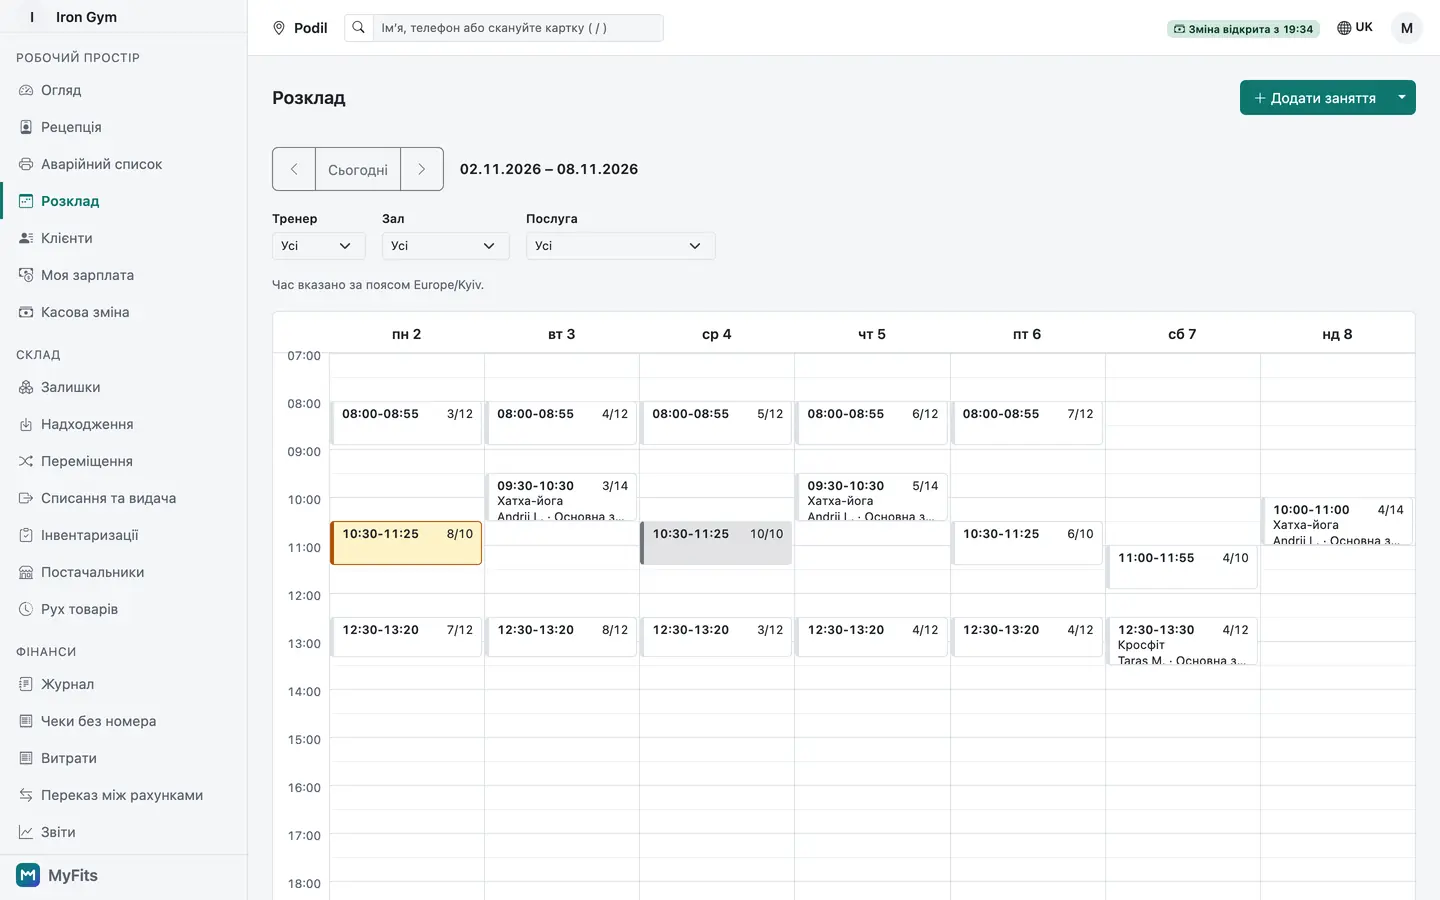Open the Wednesday 10:30-11:25 full class

pyautogui.click(x=716, y=543)
